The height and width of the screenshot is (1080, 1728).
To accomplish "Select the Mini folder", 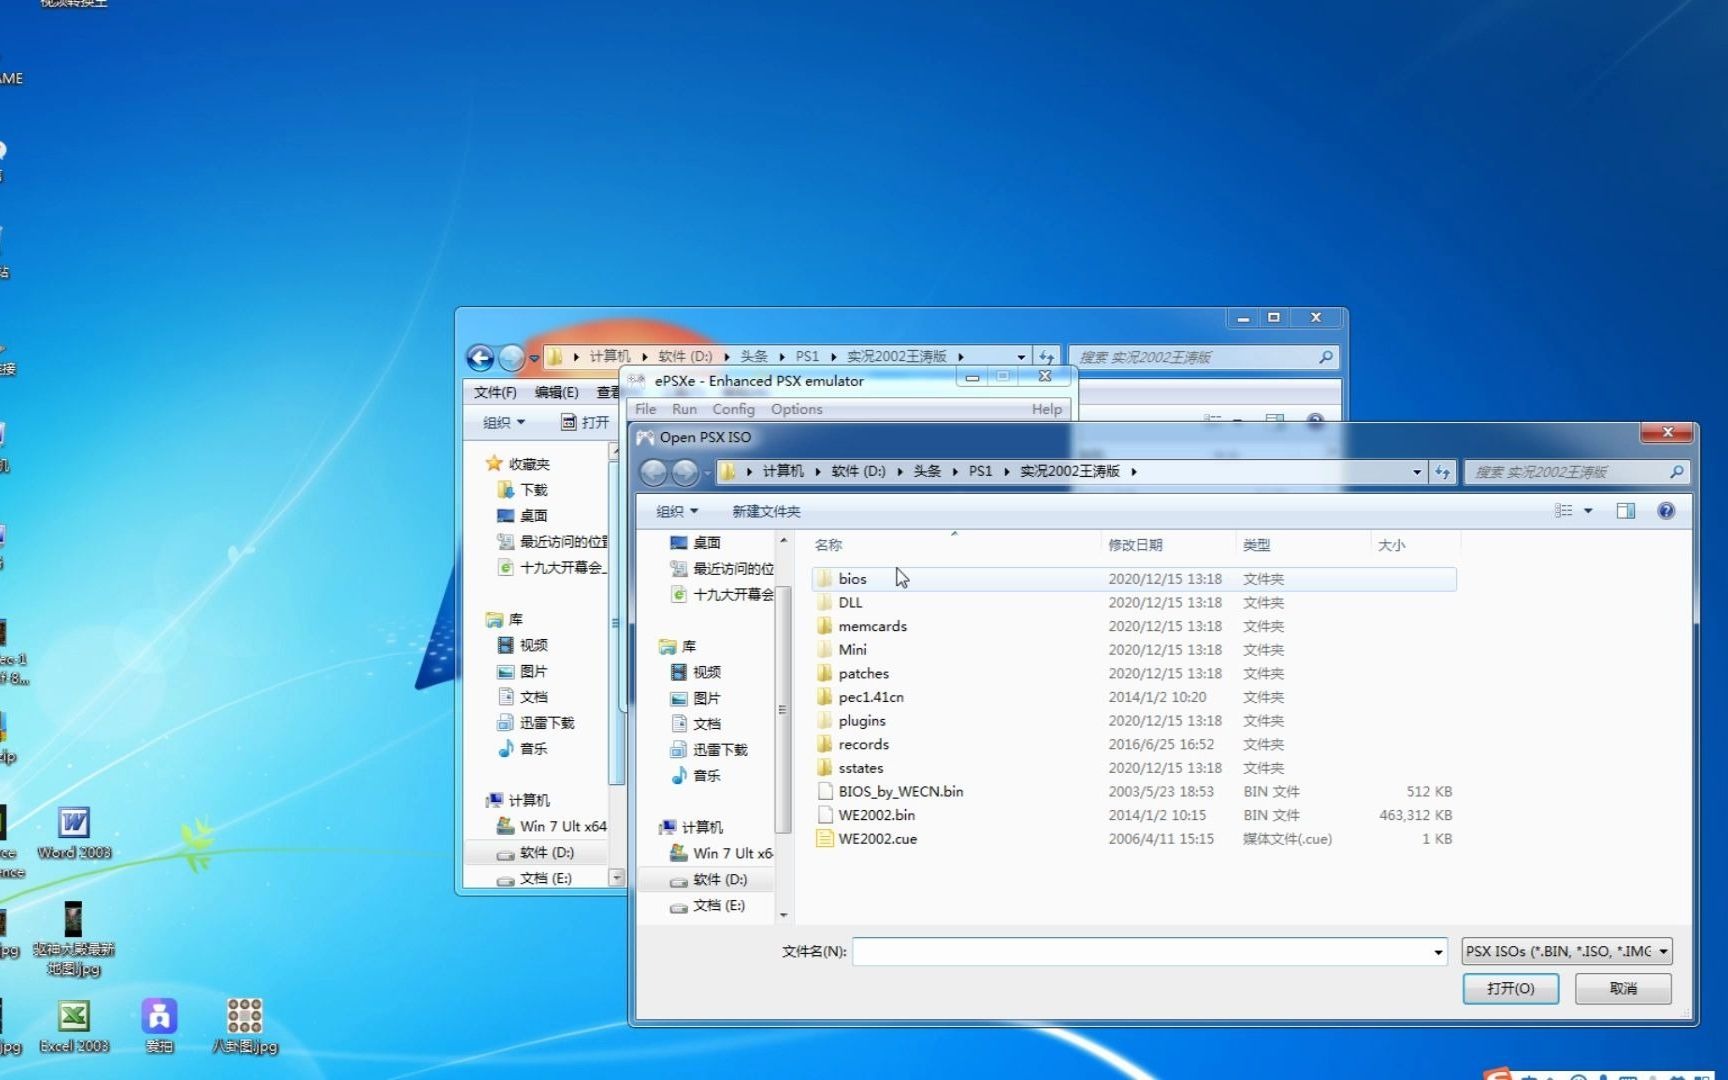I will pyautogui.click(x=1133, y=650).
